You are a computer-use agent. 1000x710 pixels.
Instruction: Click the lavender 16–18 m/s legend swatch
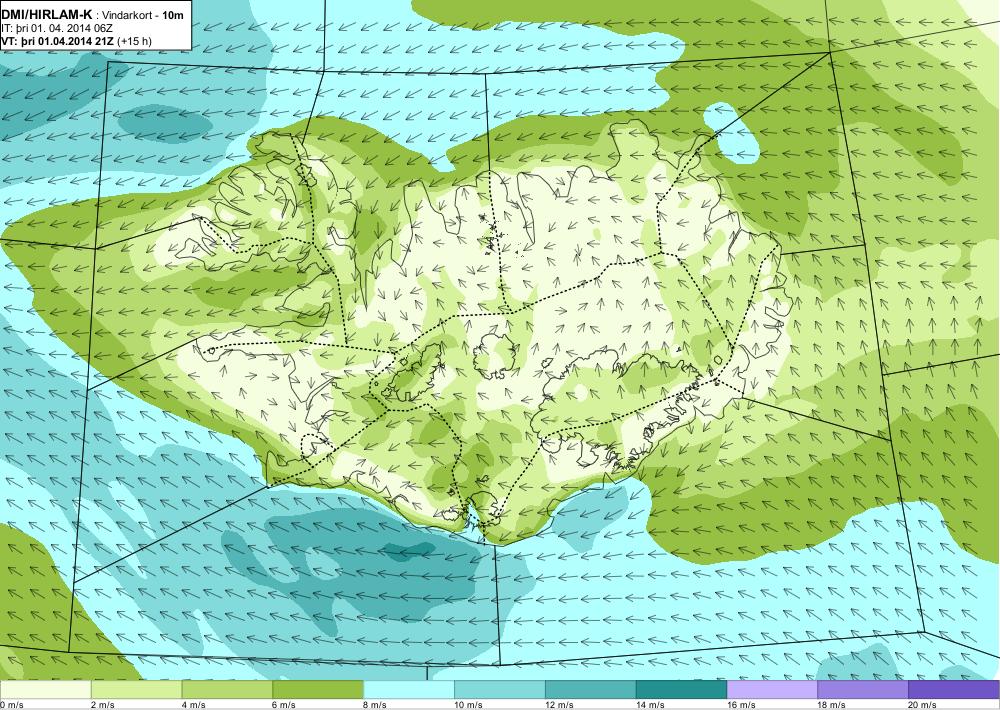(x=772, y=690)
